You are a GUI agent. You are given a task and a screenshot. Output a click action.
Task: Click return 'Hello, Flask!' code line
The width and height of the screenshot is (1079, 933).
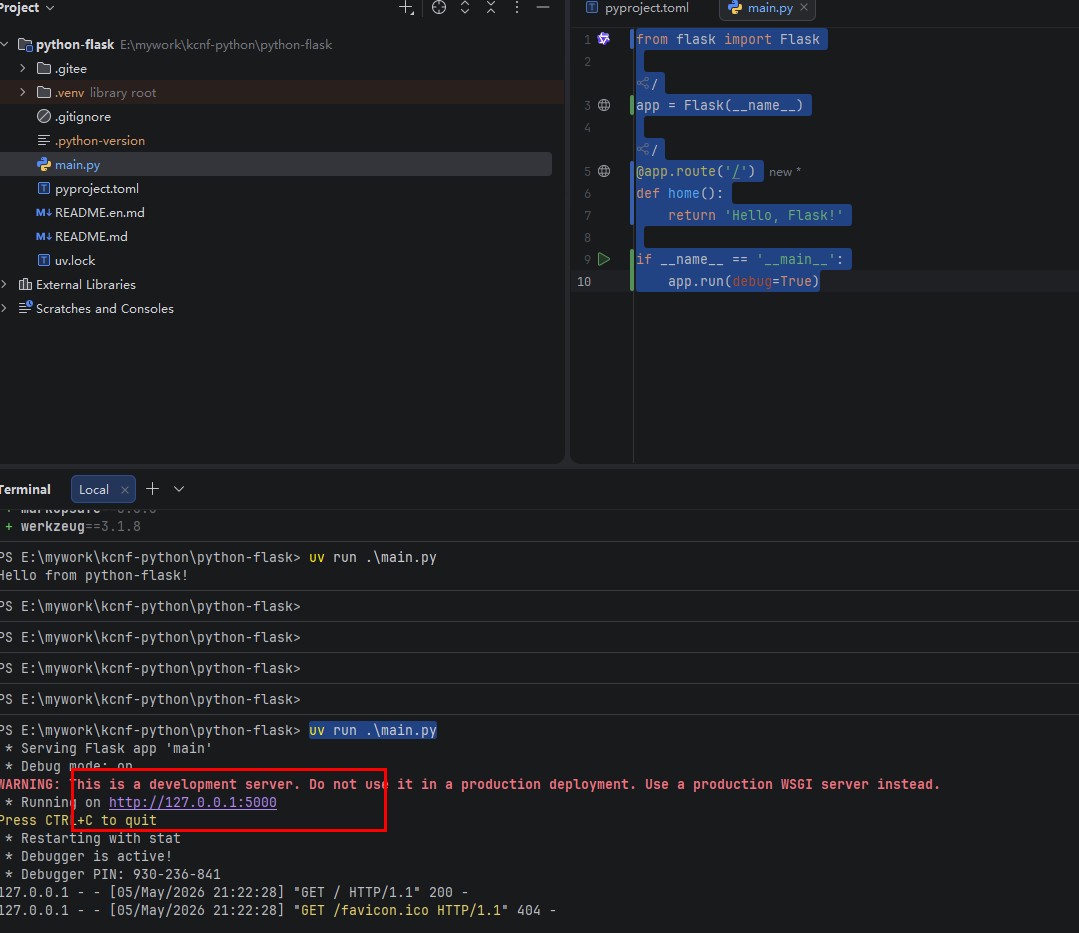coord(756,215)
